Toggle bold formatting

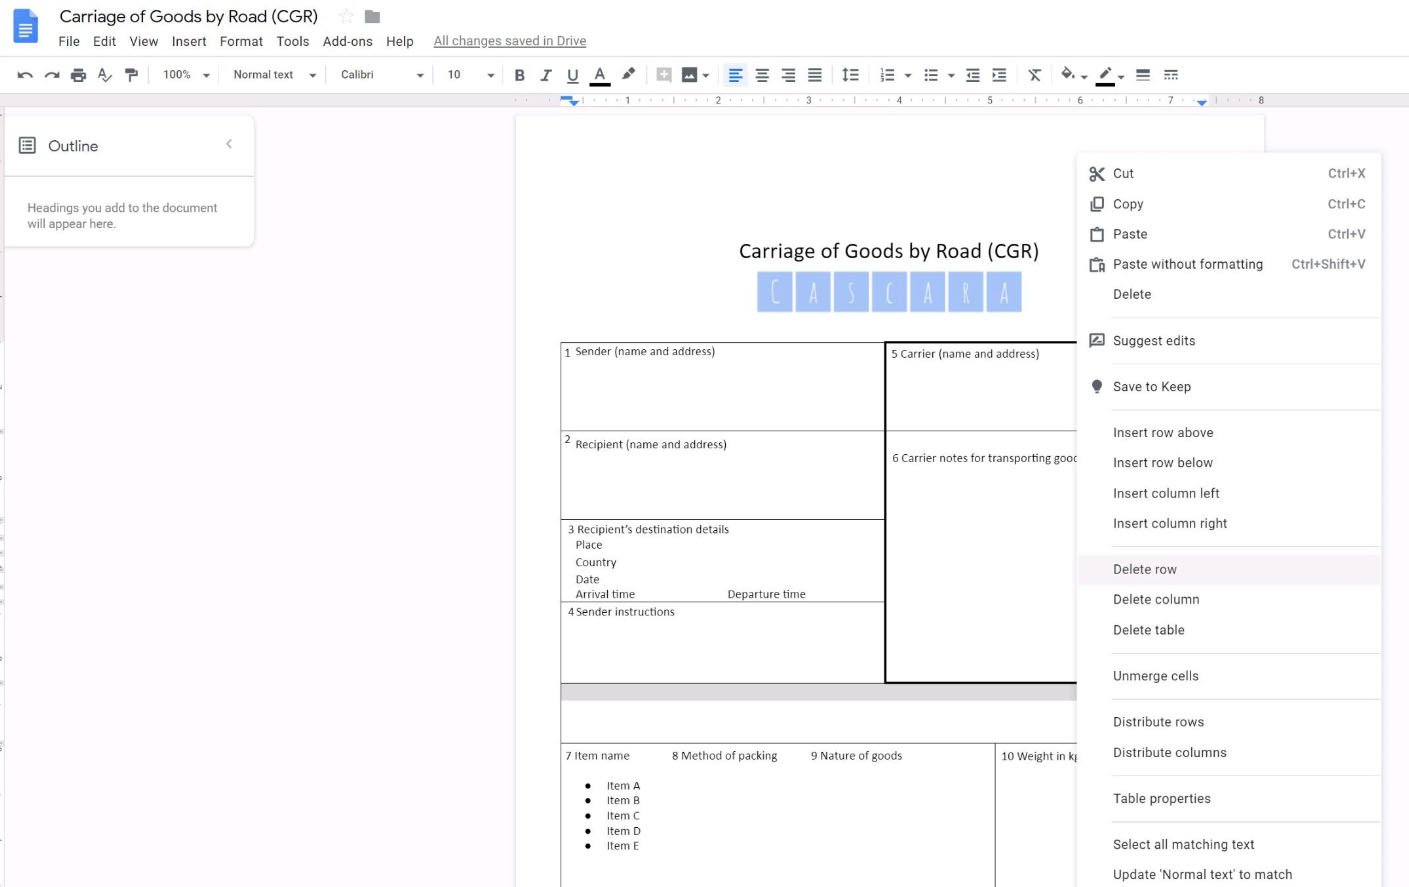519,75
